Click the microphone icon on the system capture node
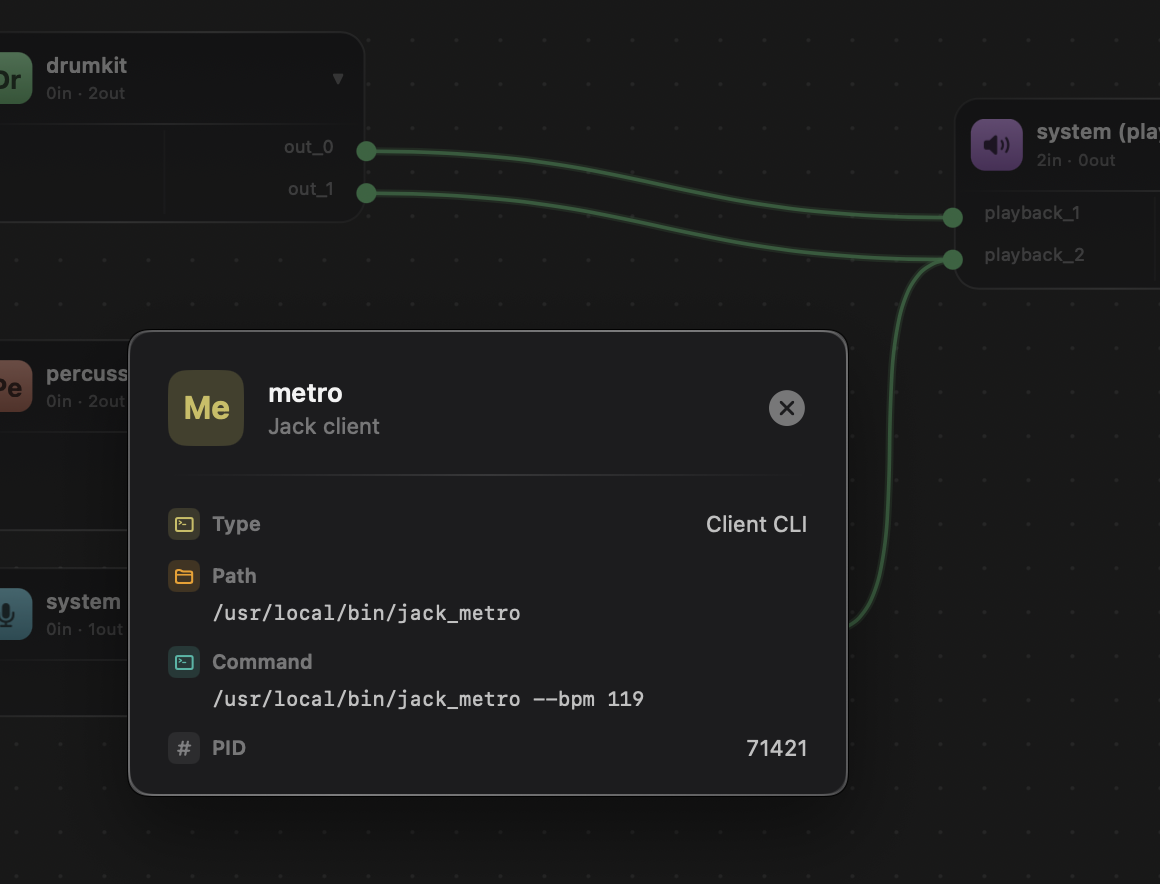1160x884 pixels. click(x=14, y=614)
